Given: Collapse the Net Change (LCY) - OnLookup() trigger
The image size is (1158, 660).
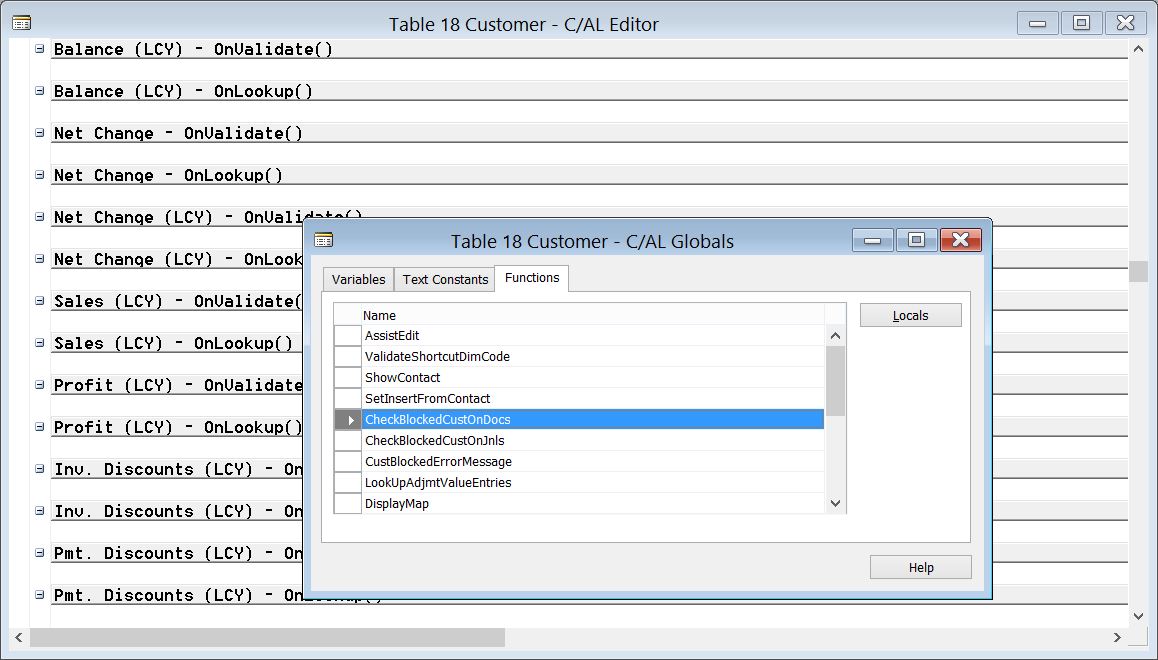Looking at the screenshot, I should point(40,259).
